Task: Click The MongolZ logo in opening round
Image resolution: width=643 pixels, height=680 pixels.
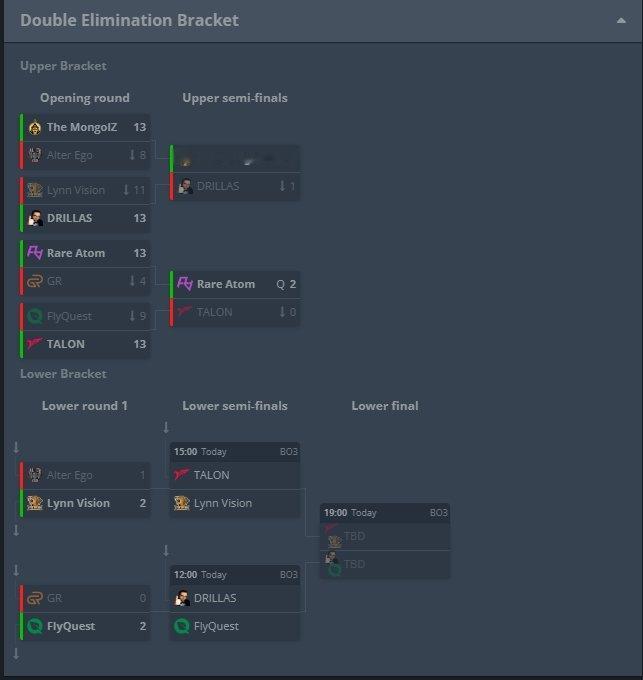Action: pyautogui.click(x=35, y=128)
